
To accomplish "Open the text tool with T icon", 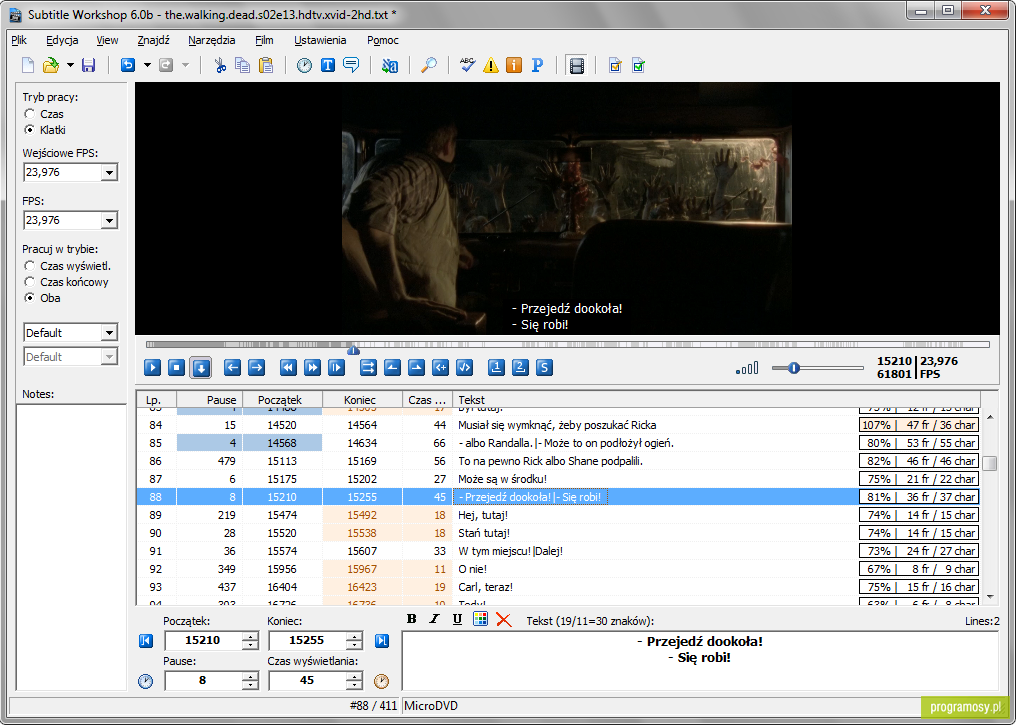I will [x=328, y=65].
